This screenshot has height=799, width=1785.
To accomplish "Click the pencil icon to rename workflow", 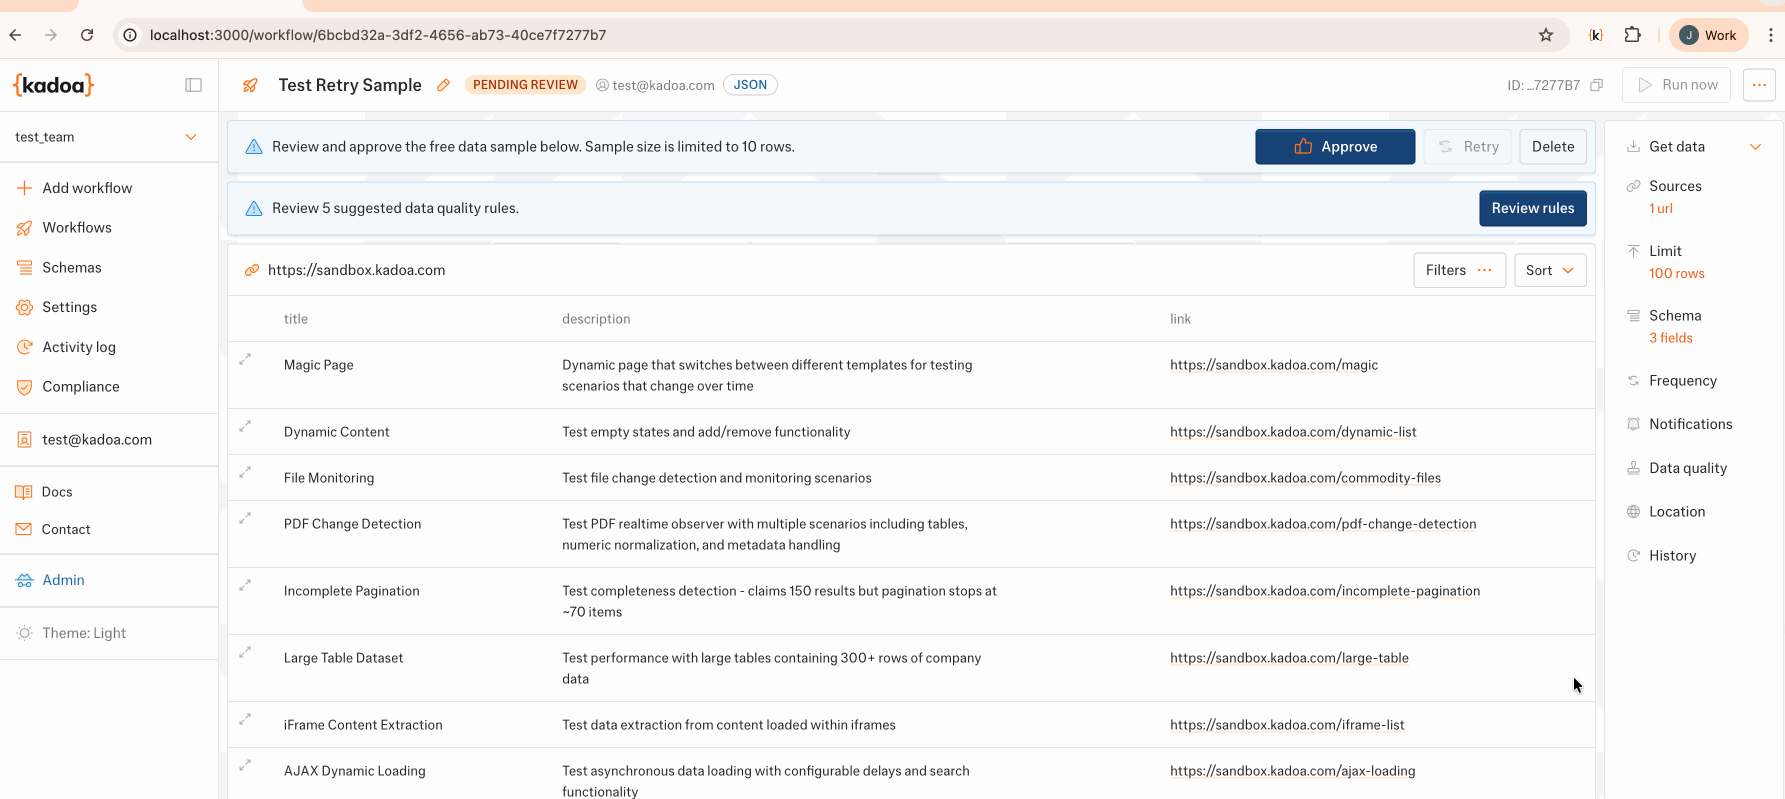I will point(443,85).
